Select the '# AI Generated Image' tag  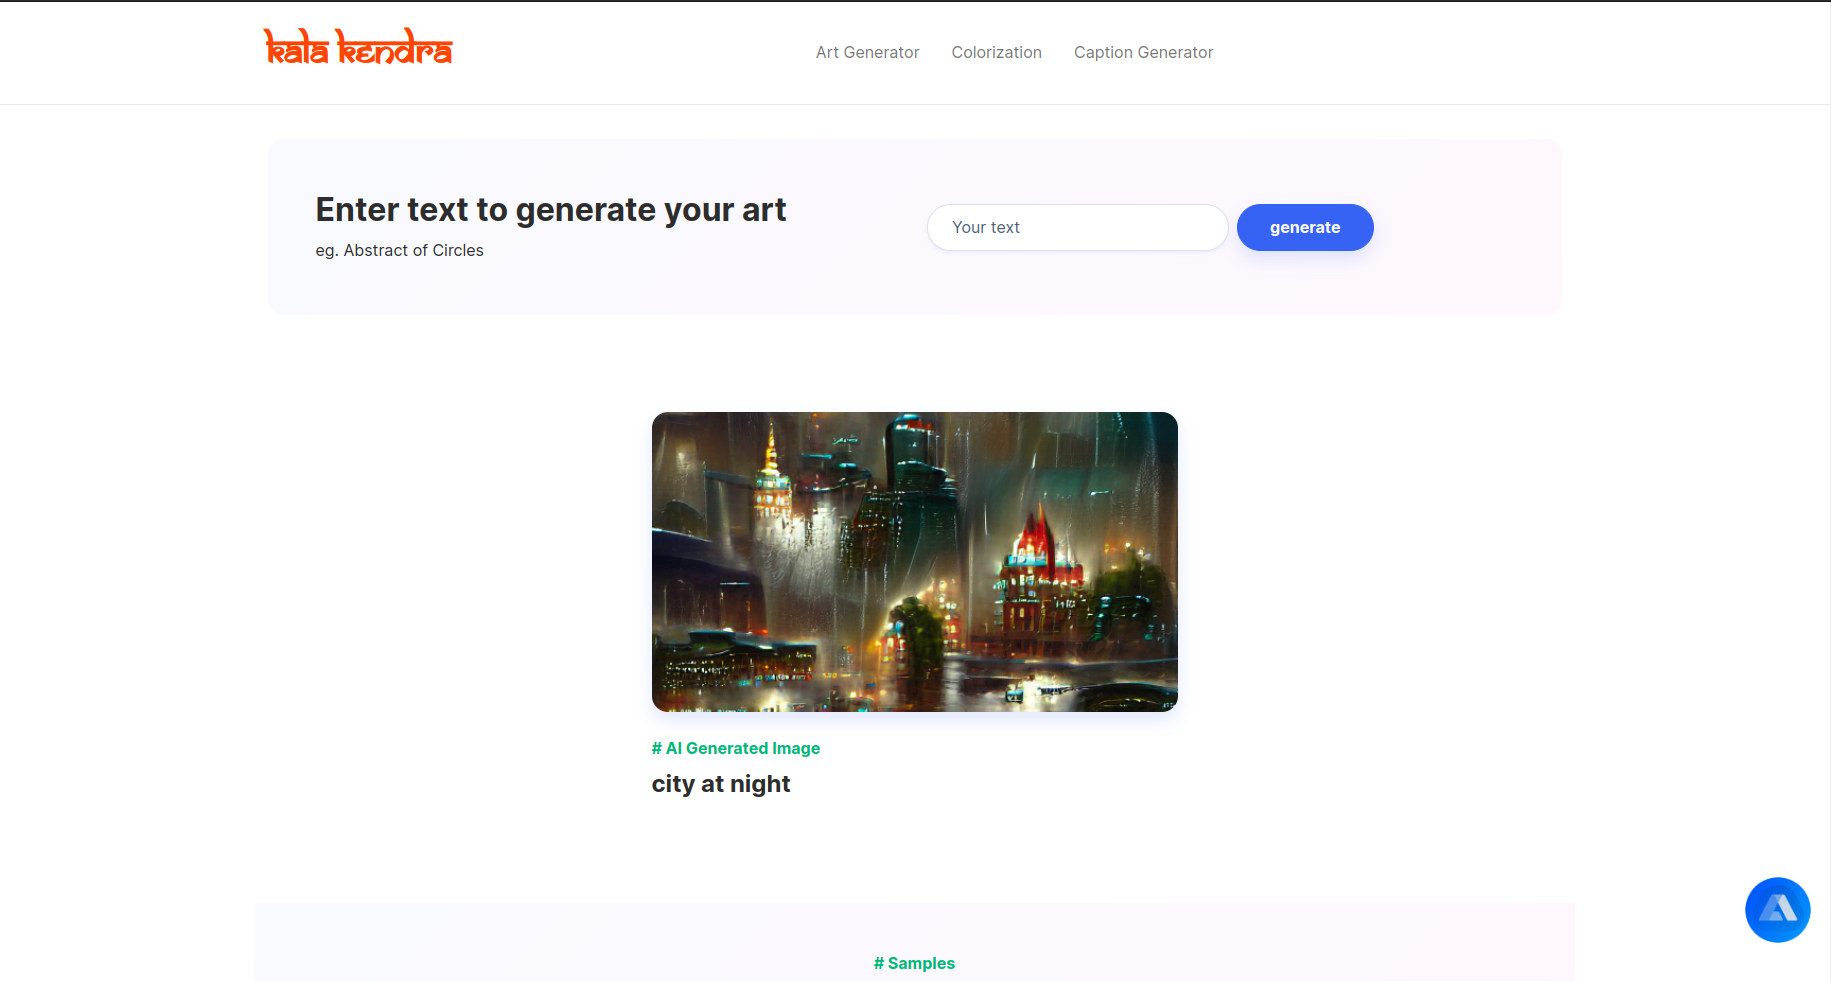(x=735, y=748)
